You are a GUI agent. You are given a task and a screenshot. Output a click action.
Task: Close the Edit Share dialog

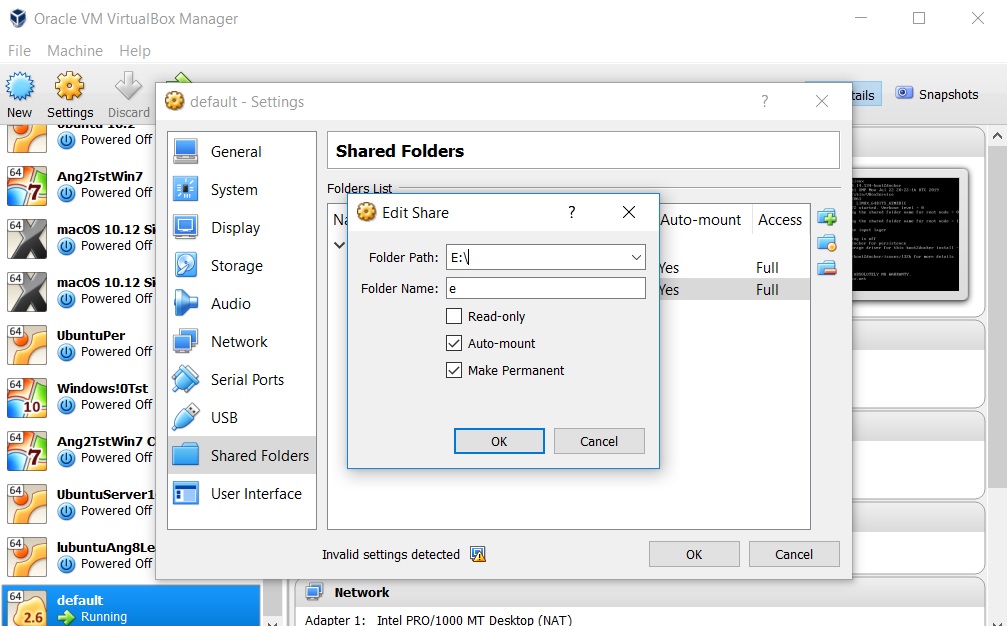pos(629,213)
